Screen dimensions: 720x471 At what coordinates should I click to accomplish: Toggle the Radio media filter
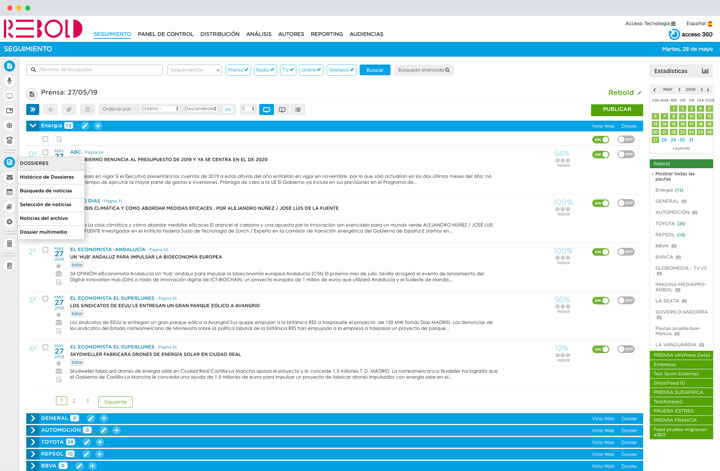point(265,70)
